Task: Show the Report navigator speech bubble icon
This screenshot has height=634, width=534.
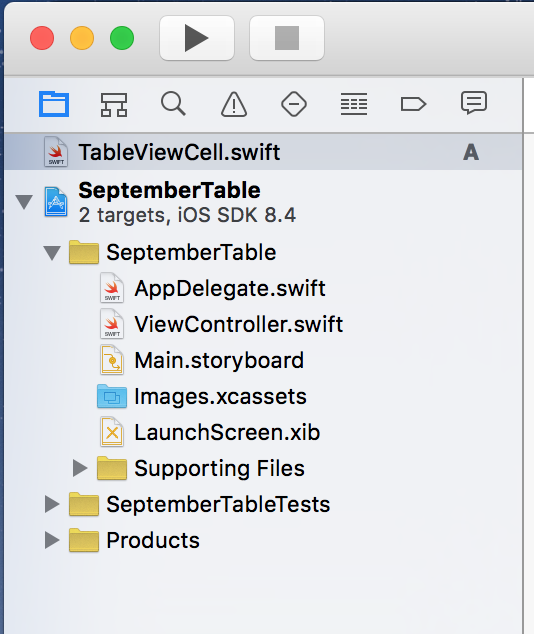Action: click(474, 103)
